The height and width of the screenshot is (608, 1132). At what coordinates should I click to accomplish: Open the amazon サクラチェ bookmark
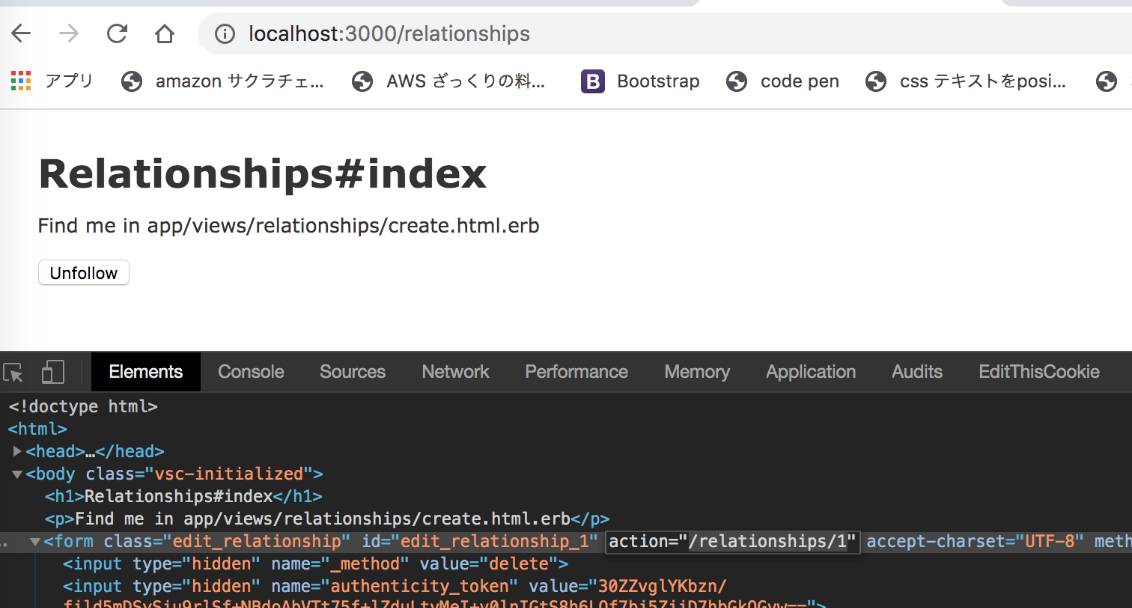tap(222, 81)
